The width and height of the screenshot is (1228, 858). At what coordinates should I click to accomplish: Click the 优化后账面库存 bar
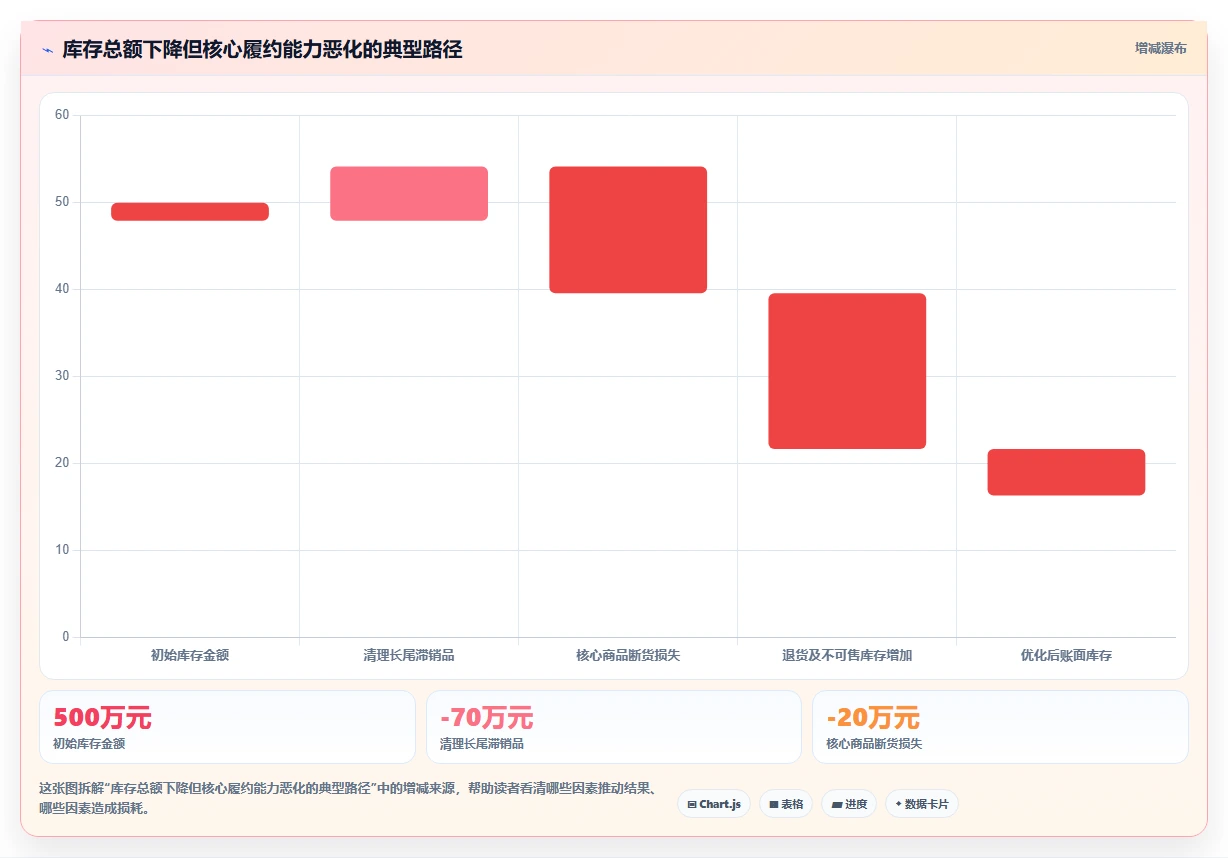tap(1066, 472)
